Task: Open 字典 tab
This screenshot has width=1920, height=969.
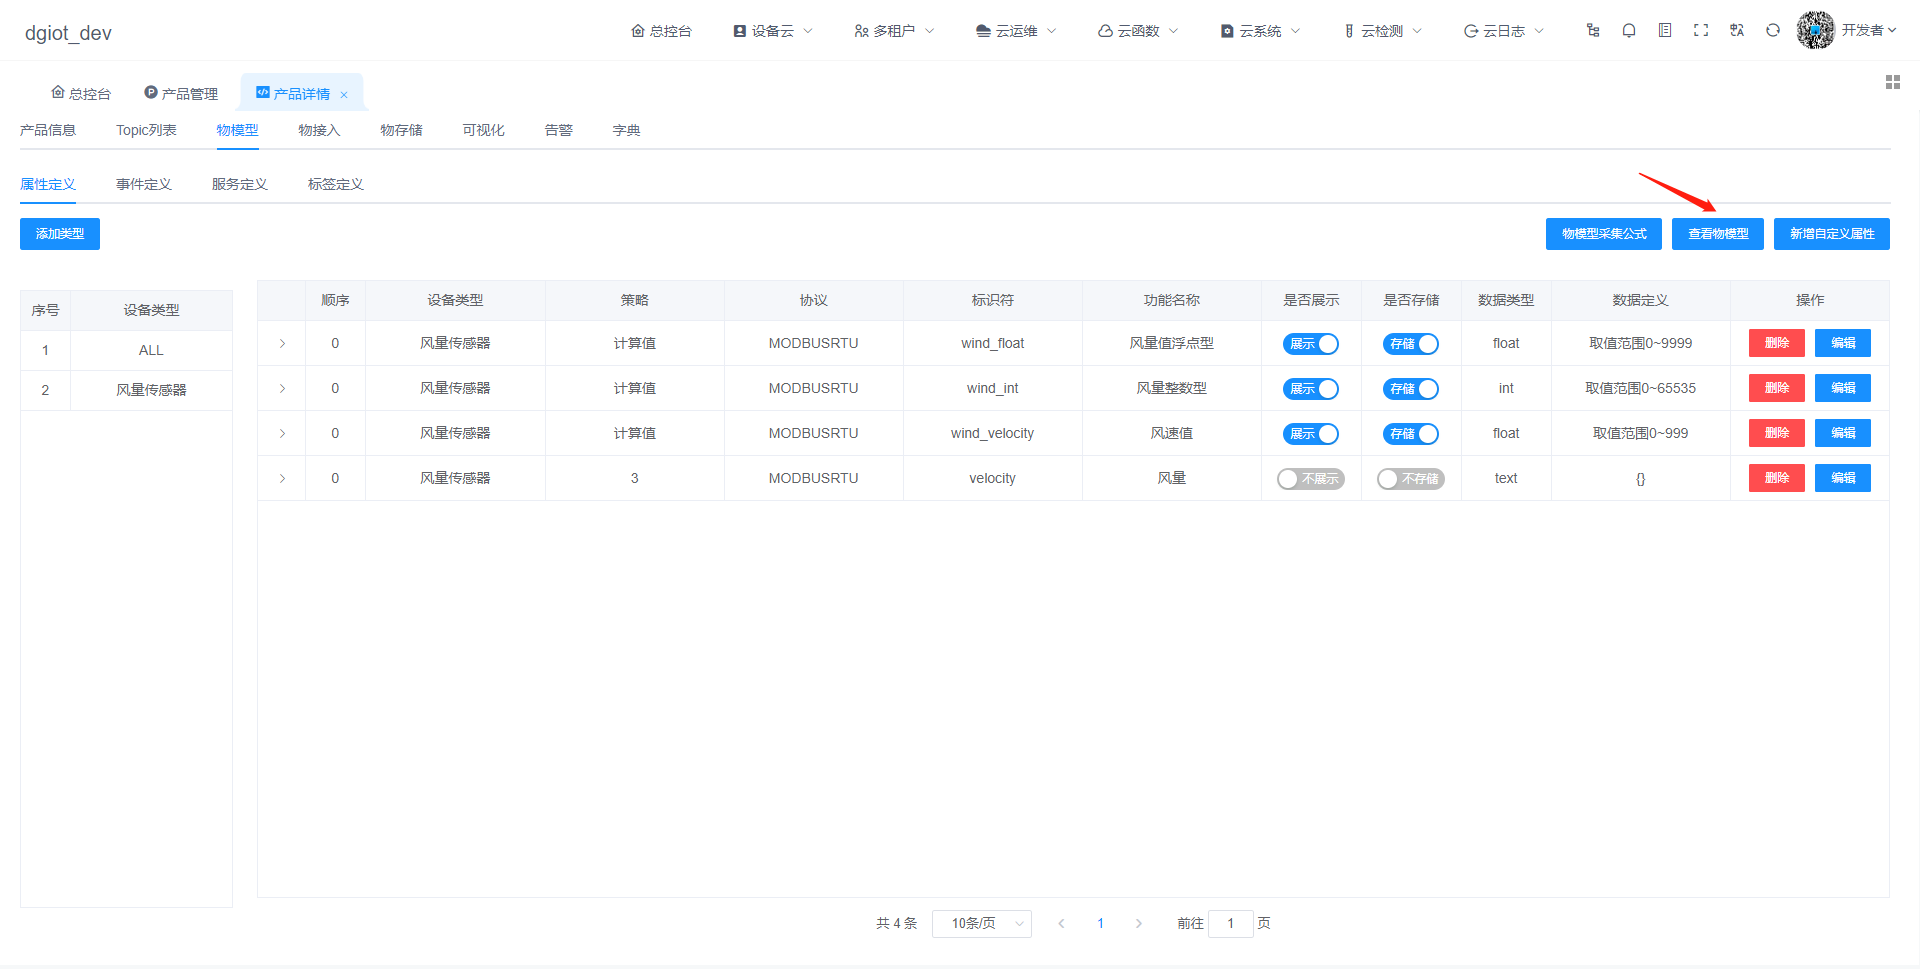Action: point(626,130)
